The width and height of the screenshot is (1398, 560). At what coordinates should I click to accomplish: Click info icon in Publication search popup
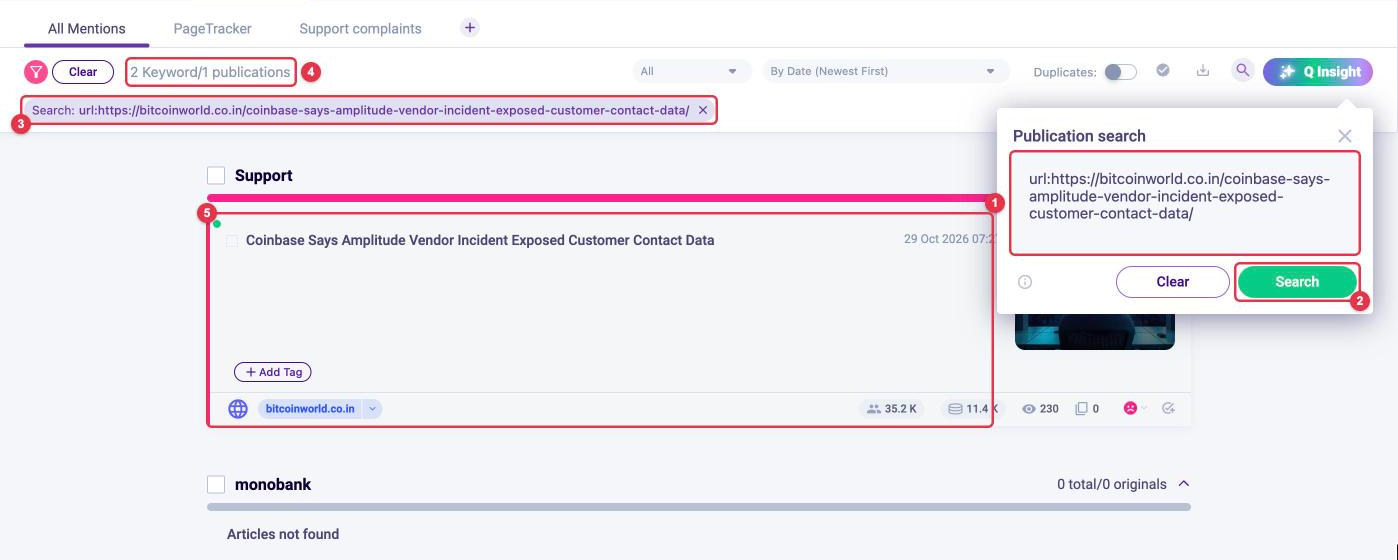click(x=1025, y=282)
